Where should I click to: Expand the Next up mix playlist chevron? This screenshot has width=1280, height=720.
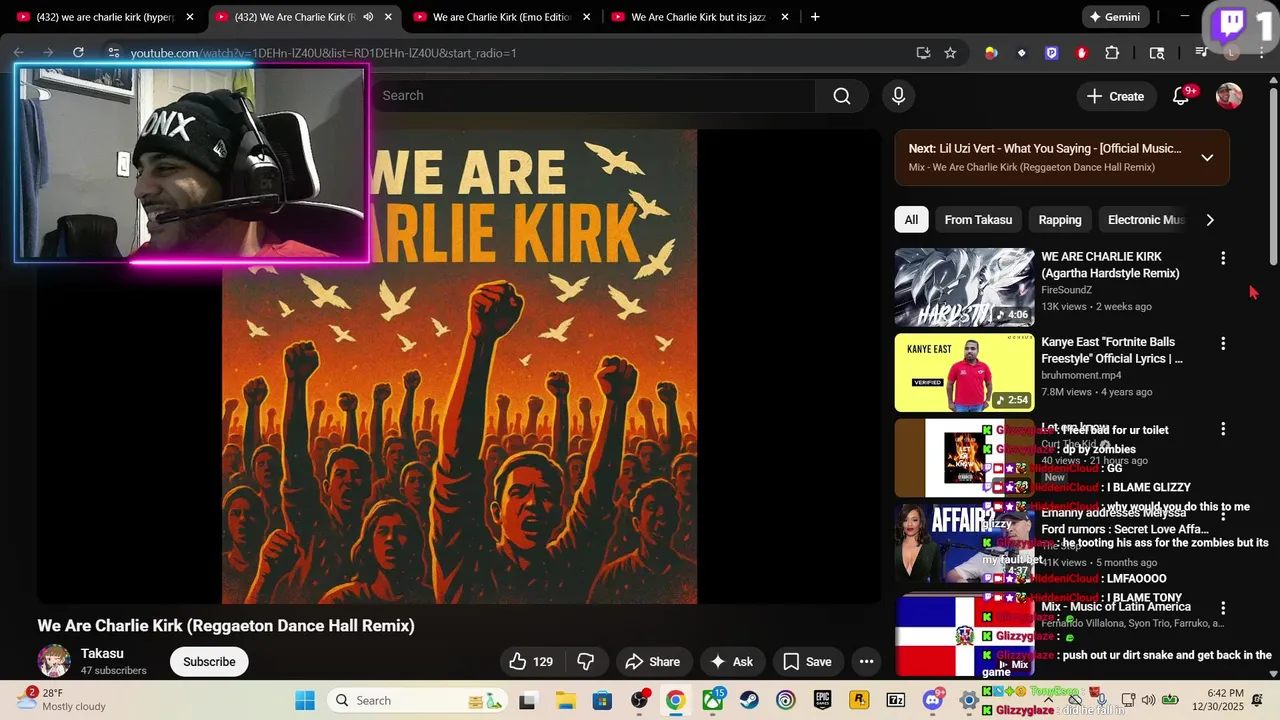click(1207, 158)
